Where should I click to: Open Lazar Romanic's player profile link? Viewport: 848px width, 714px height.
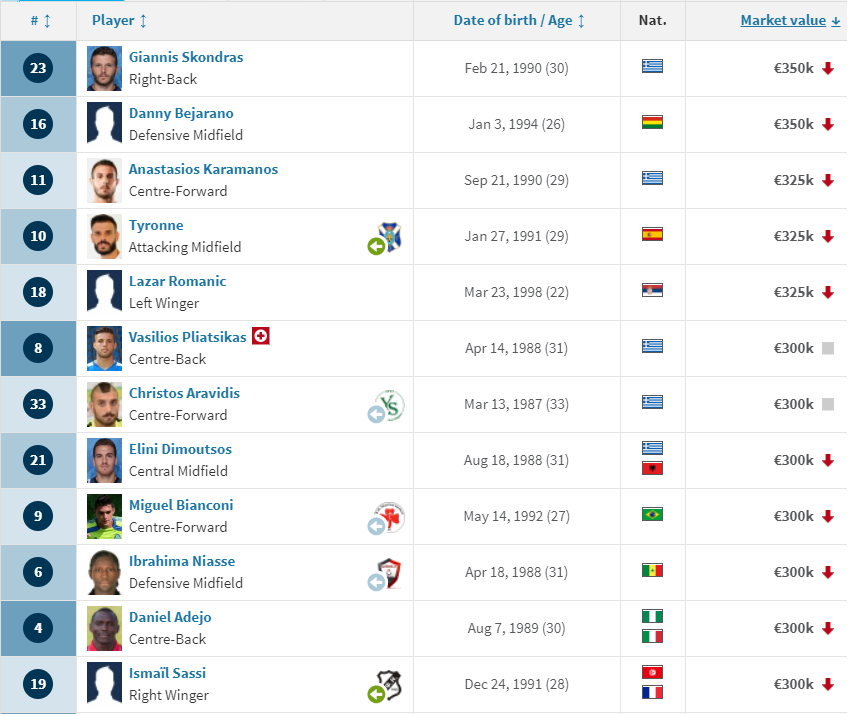177,281
